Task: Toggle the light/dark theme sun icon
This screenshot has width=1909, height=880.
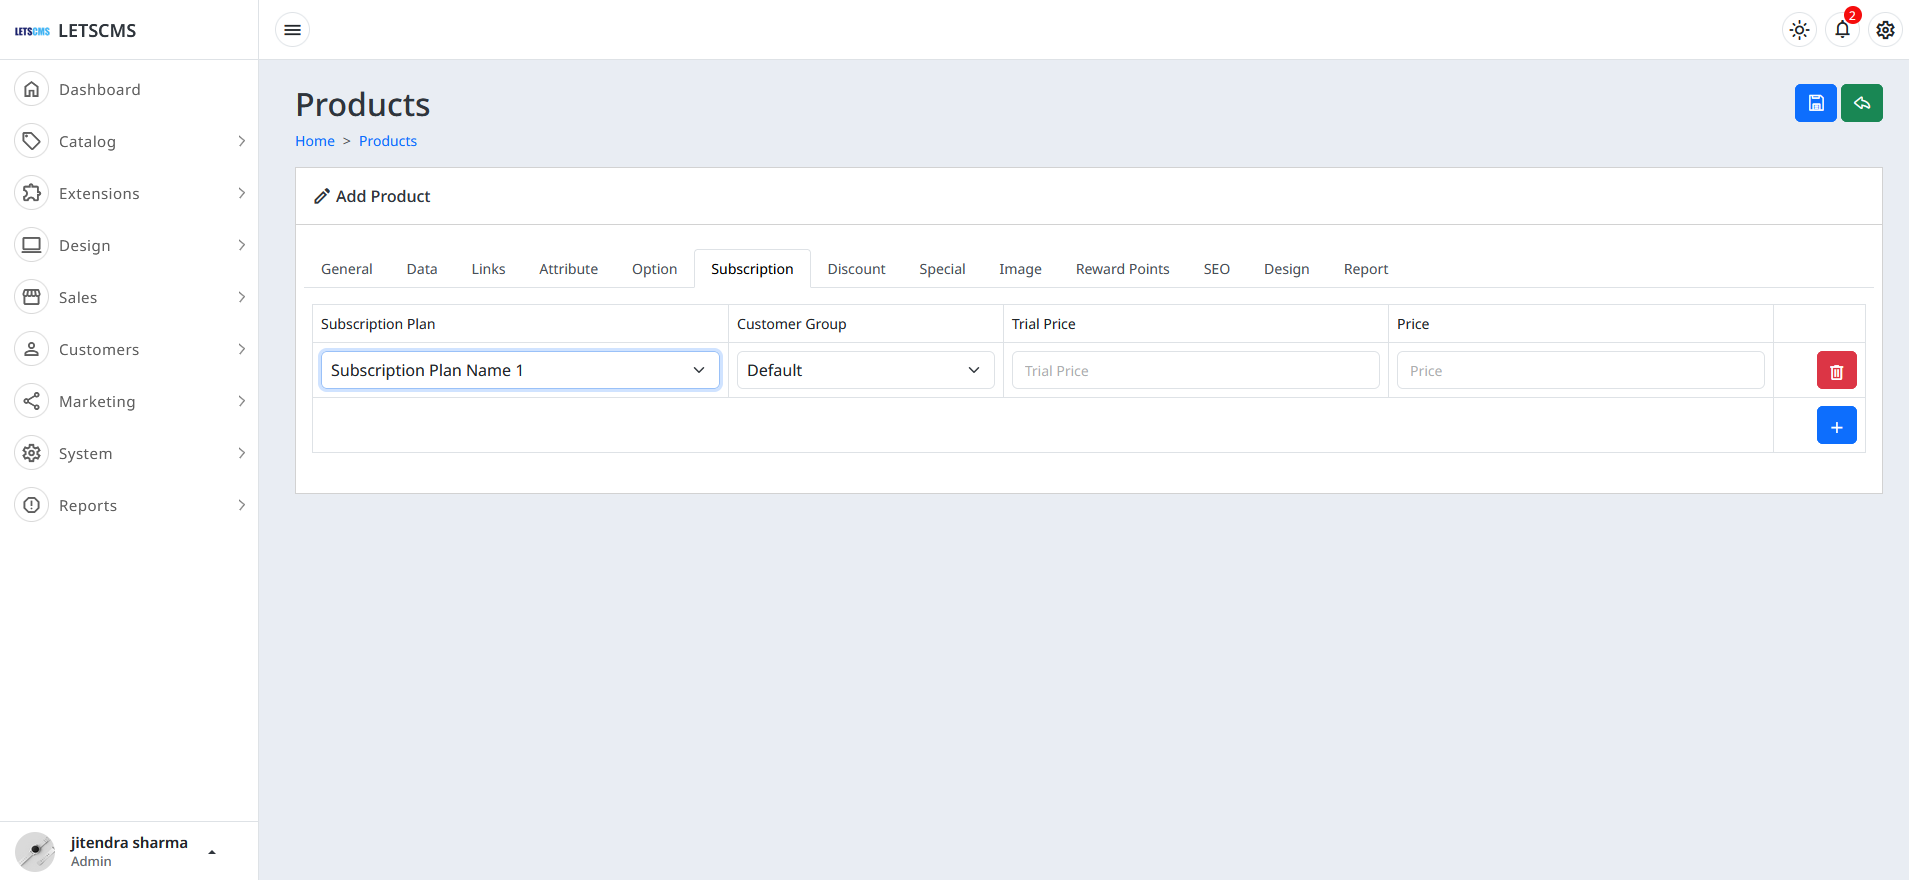Action: coord(1799,30)
